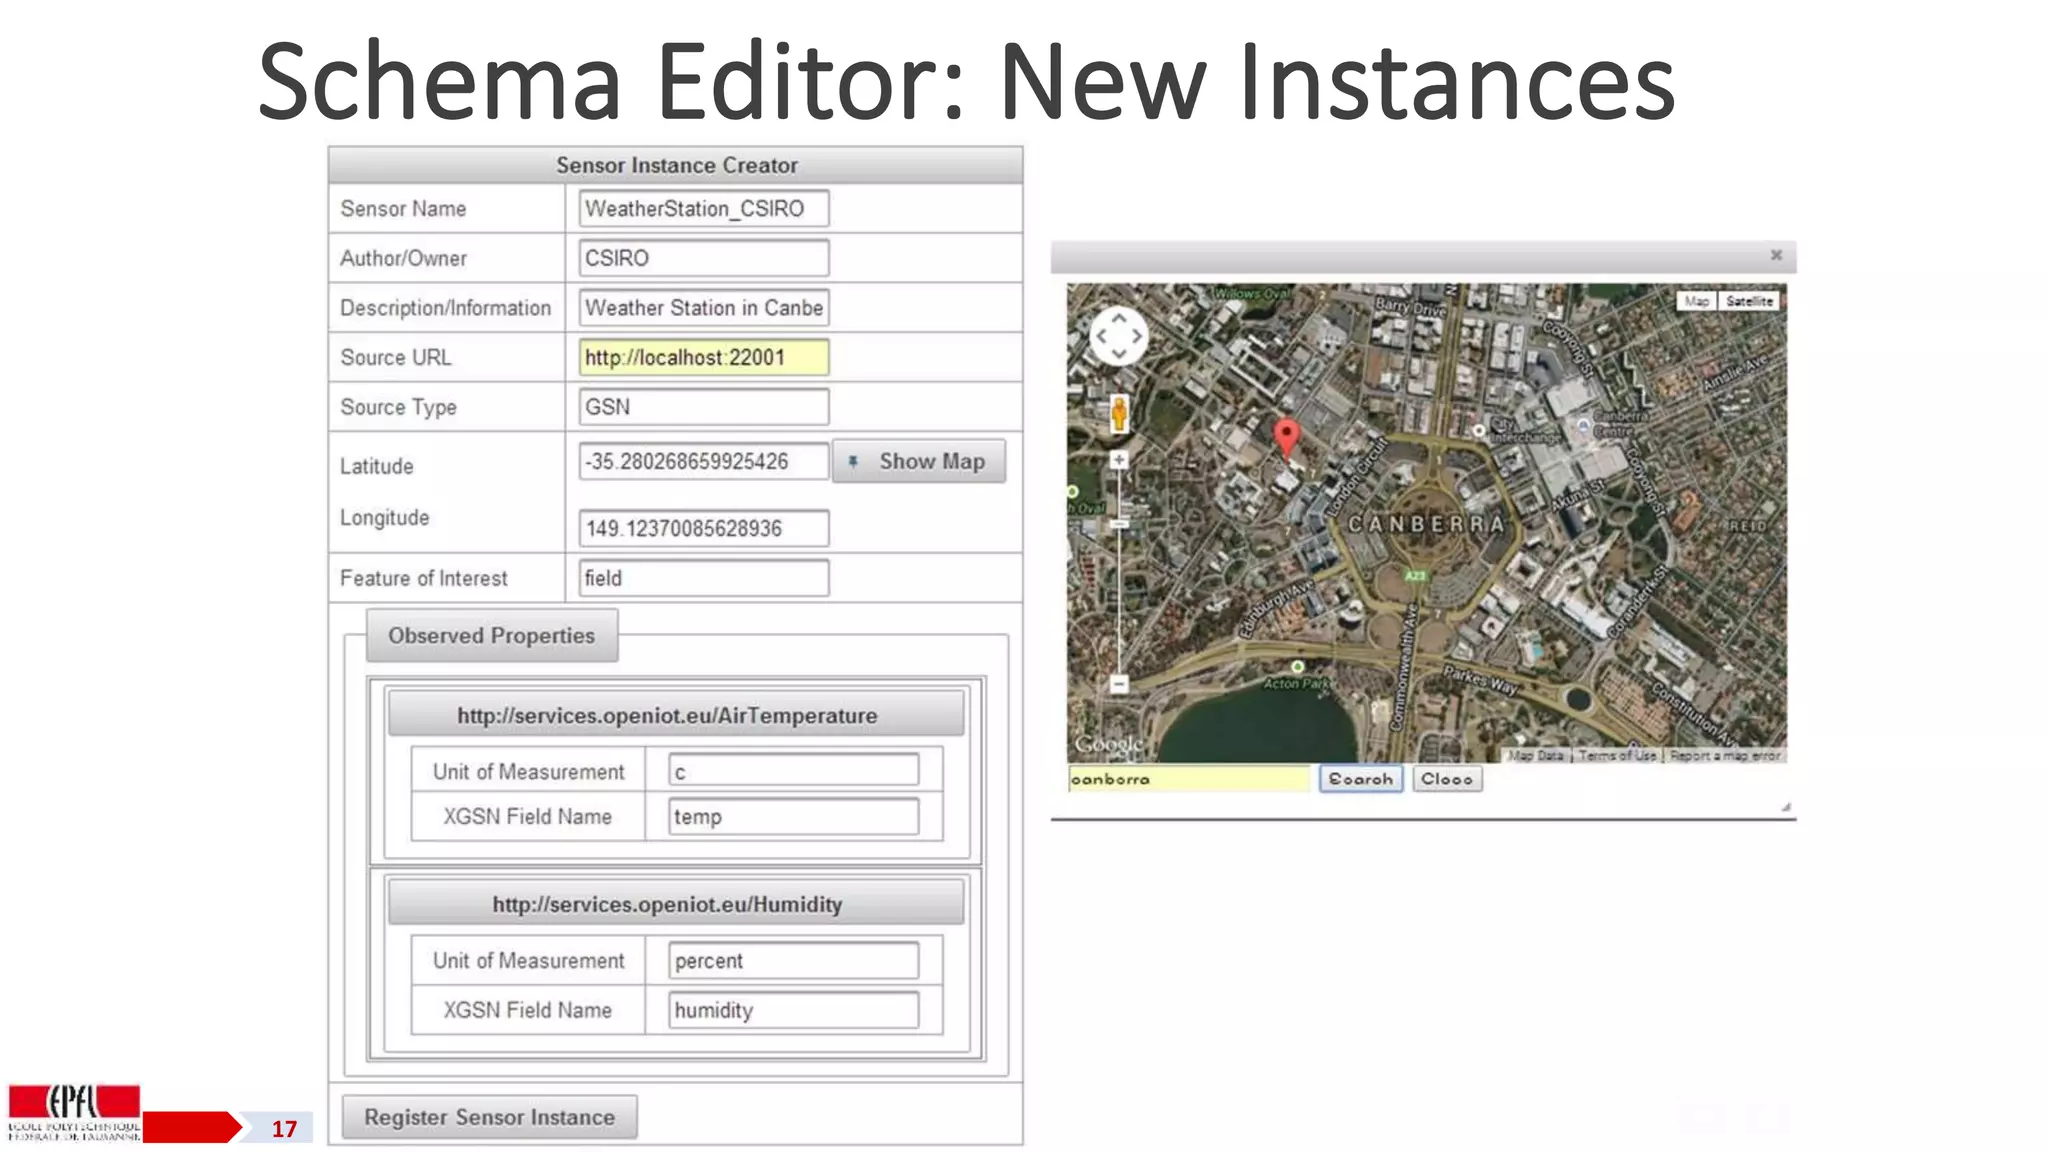2048x1152 pixels.
Task: Open the Terms of Use map link
Action: 1617,755
